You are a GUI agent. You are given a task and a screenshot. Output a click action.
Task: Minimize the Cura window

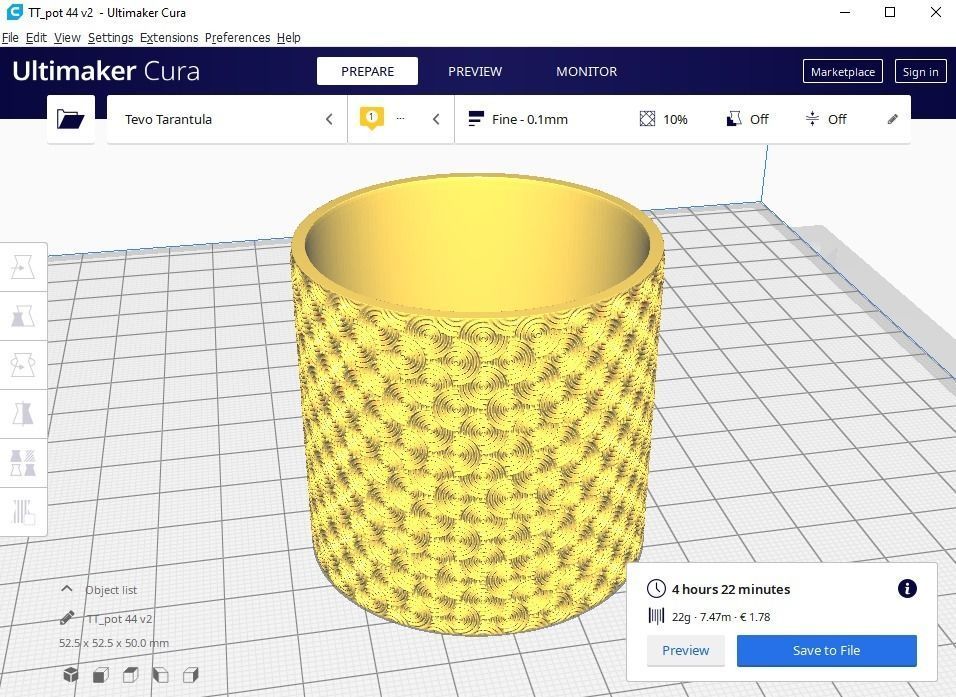tap(845, 12)
